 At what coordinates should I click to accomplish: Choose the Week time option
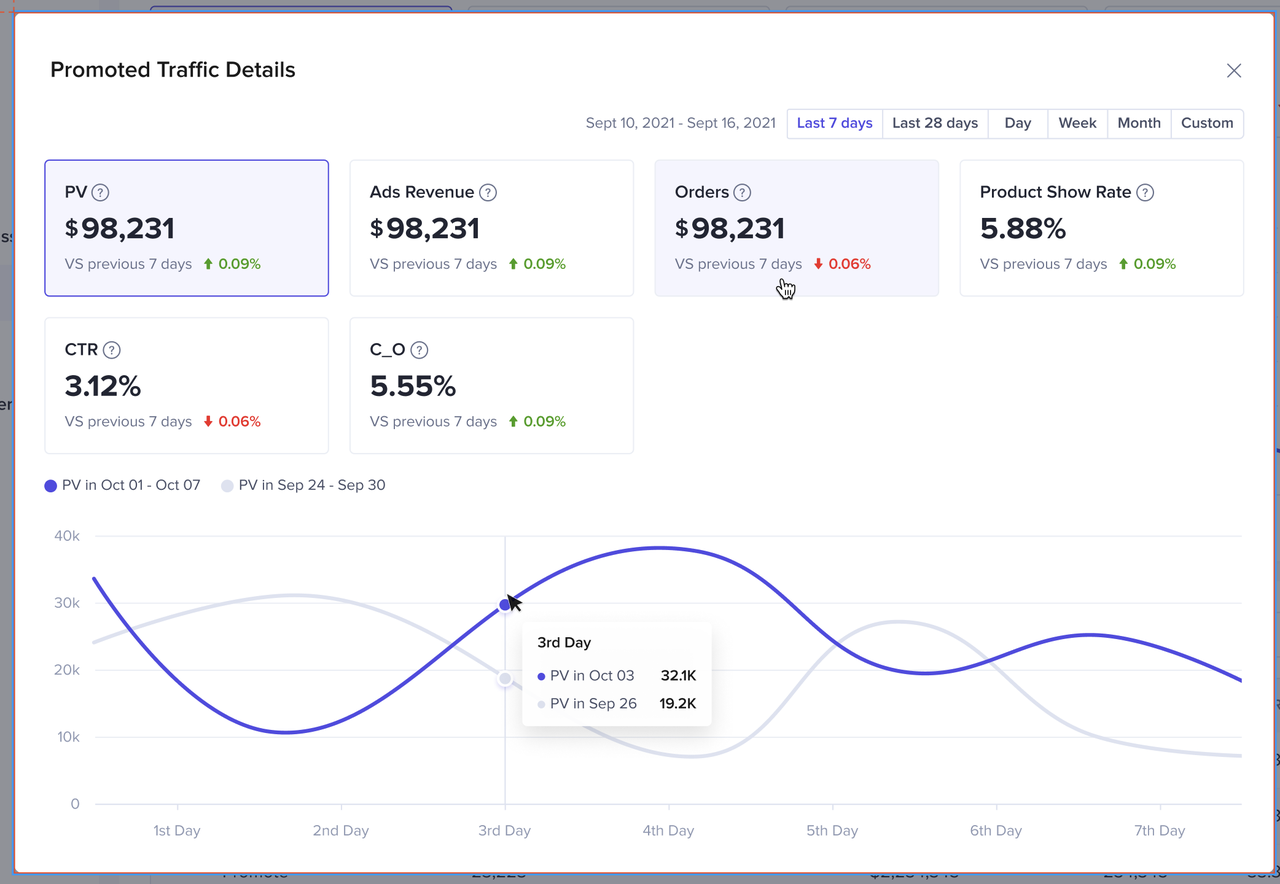click(1077, 123)
